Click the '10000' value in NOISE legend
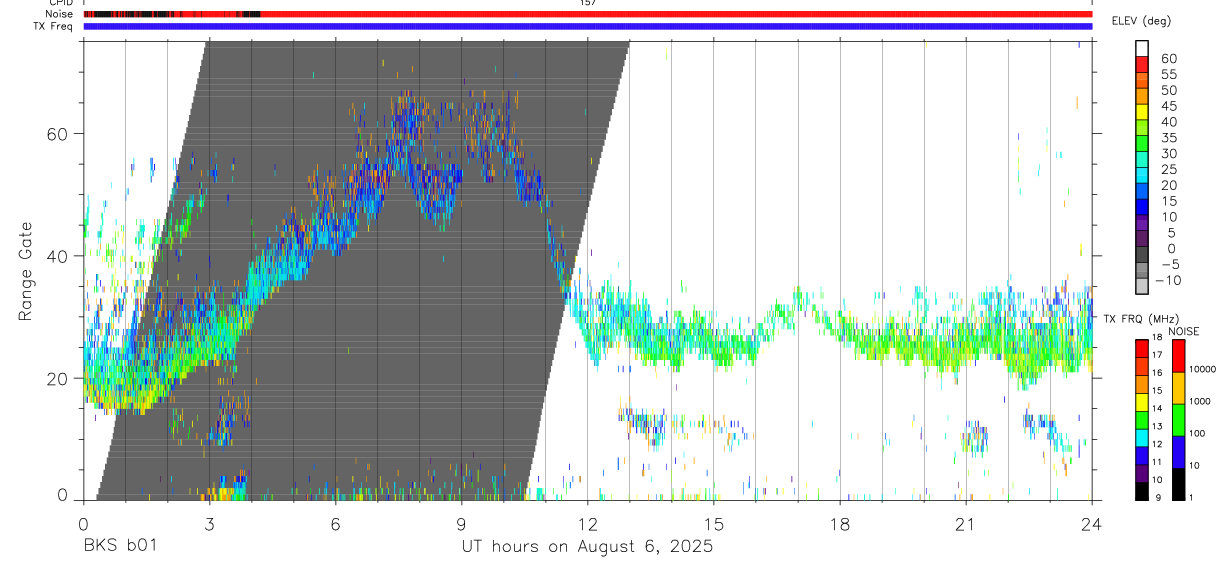The height and width of the screenshot is (567, 1228). coord(1204,369)
